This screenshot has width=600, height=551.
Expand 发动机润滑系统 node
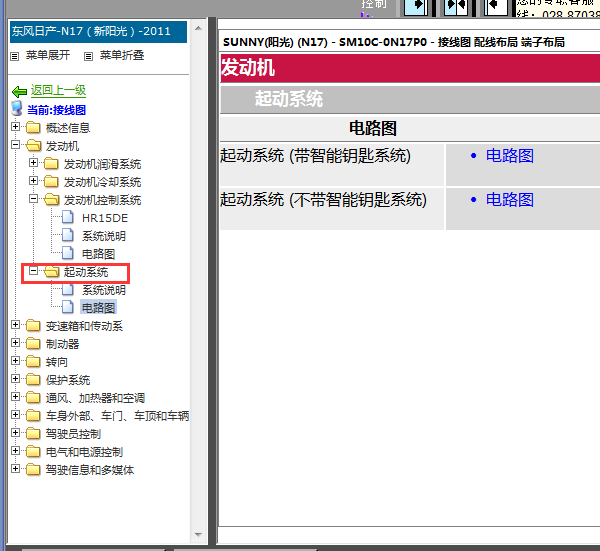pyautogui.click(x=33, y=163)
